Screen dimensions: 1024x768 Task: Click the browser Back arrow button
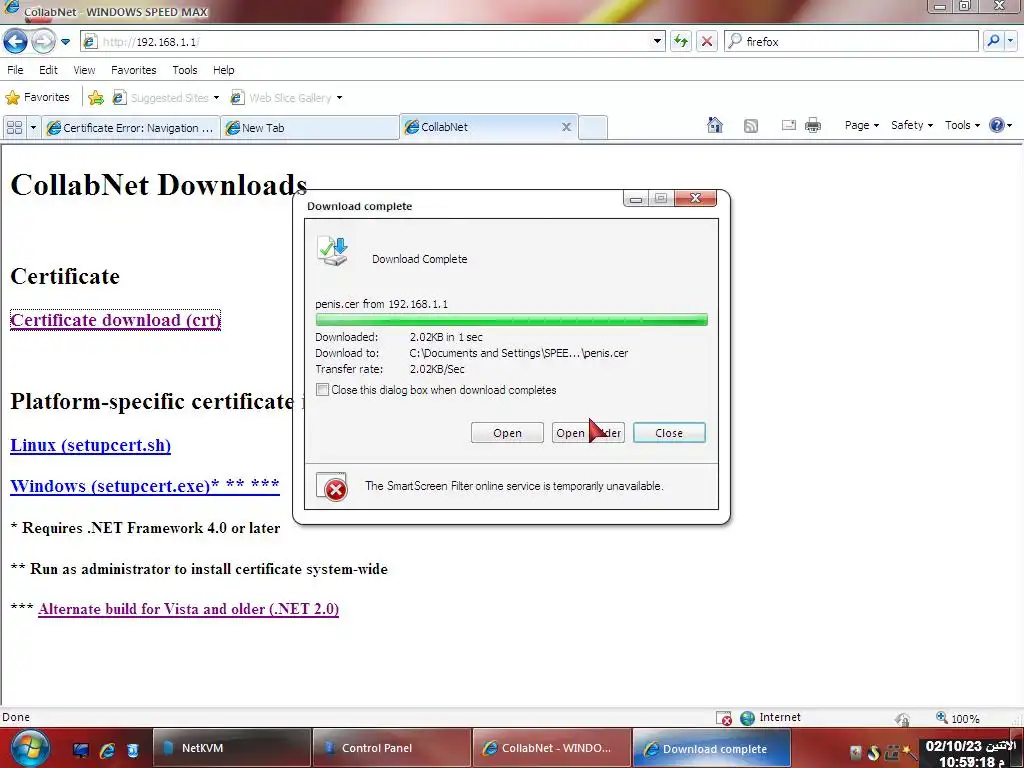pos(15,42)
